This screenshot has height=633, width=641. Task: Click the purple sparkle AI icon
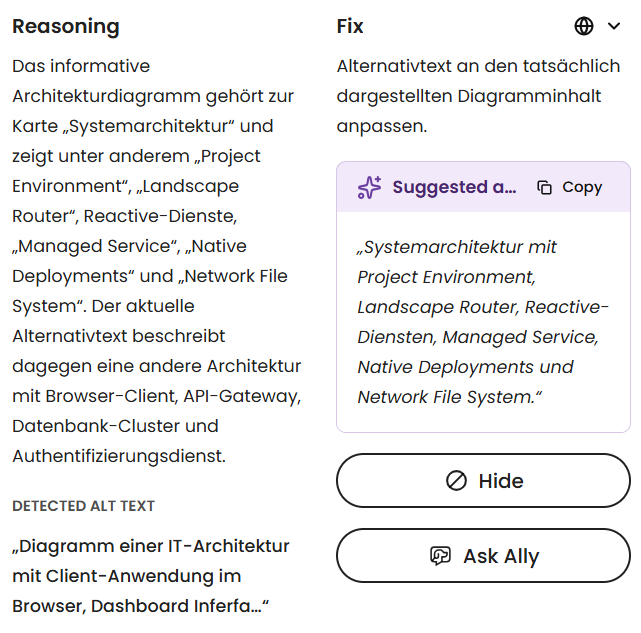point(369,187)
